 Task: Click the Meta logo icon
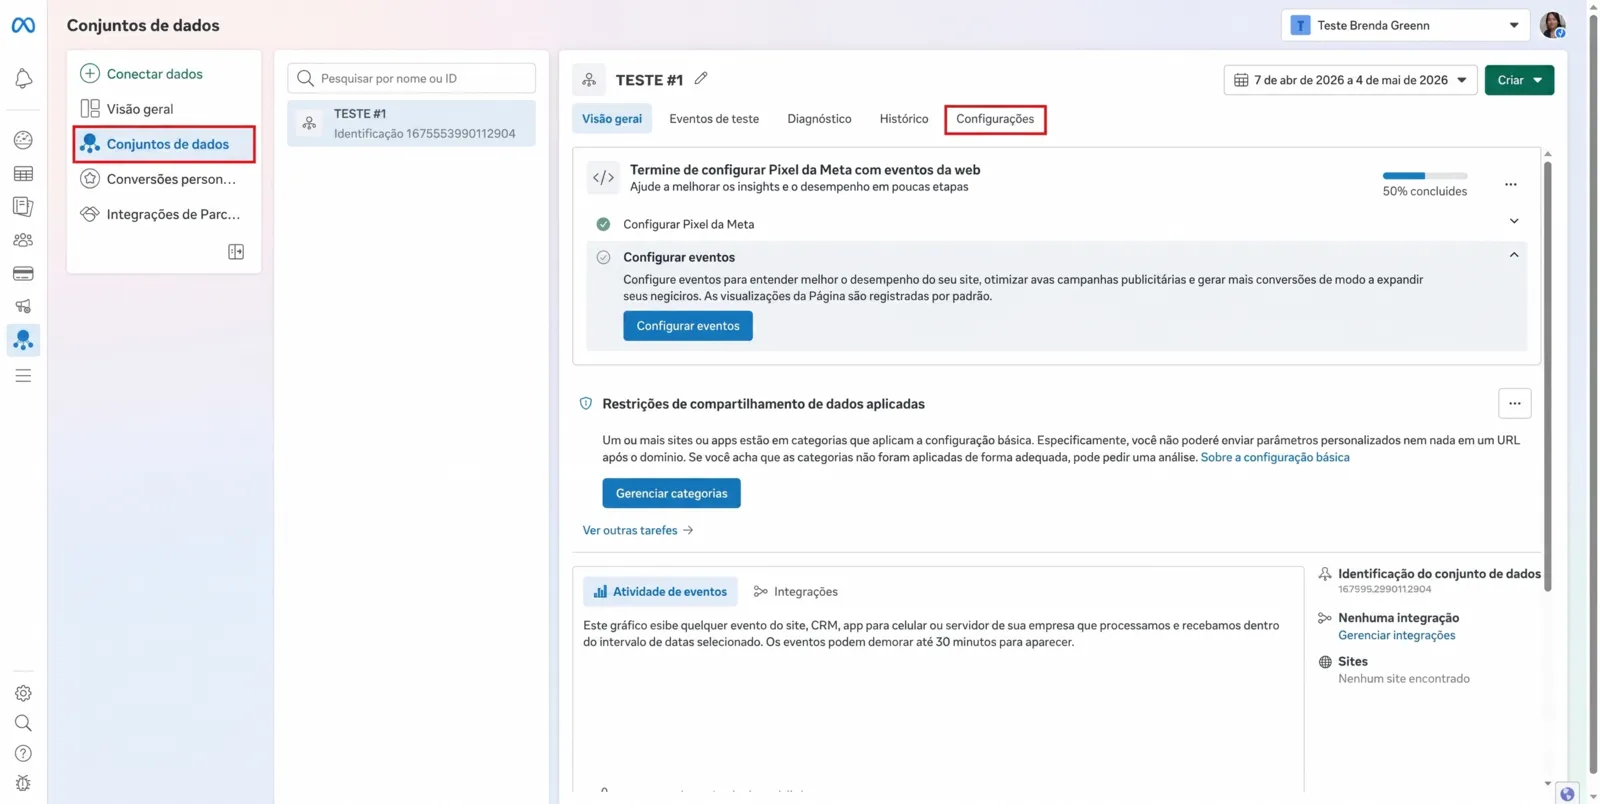pos(23,25)
